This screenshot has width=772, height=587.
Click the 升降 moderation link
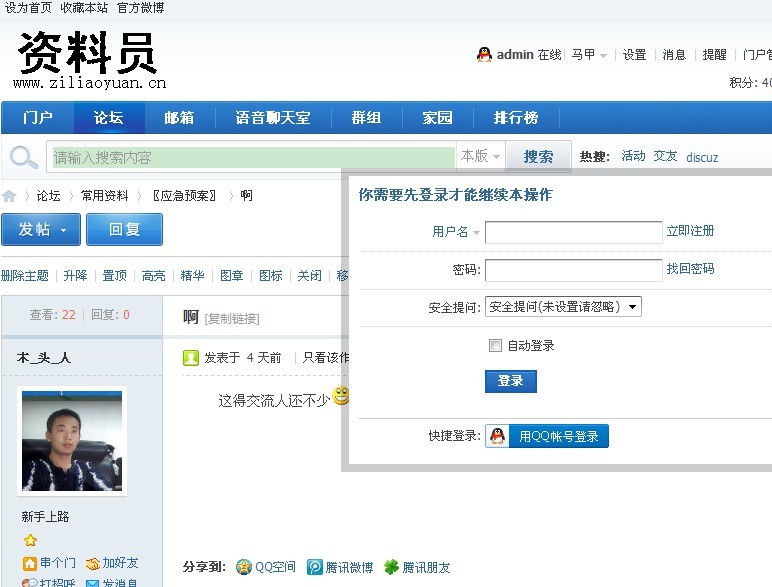pyautogui.click(x=75, y=276)
